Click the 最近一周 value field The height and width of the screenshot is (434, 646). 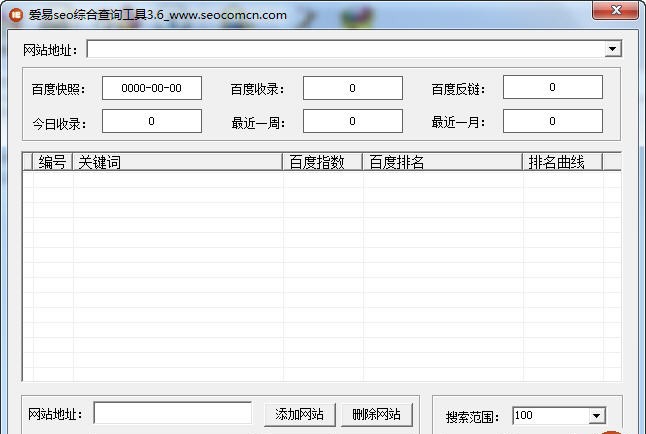tap(353, 121)
